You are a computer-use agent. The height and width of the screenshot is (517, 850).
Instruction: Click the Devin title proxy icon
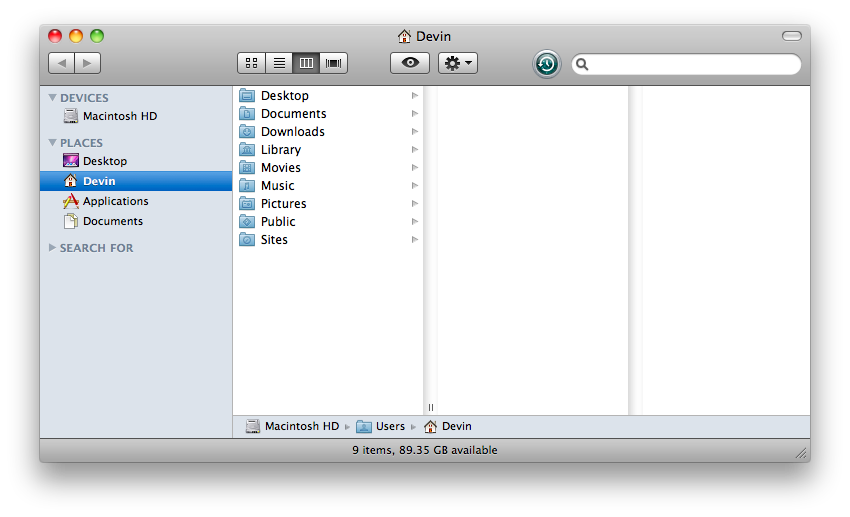coord(404,36)
